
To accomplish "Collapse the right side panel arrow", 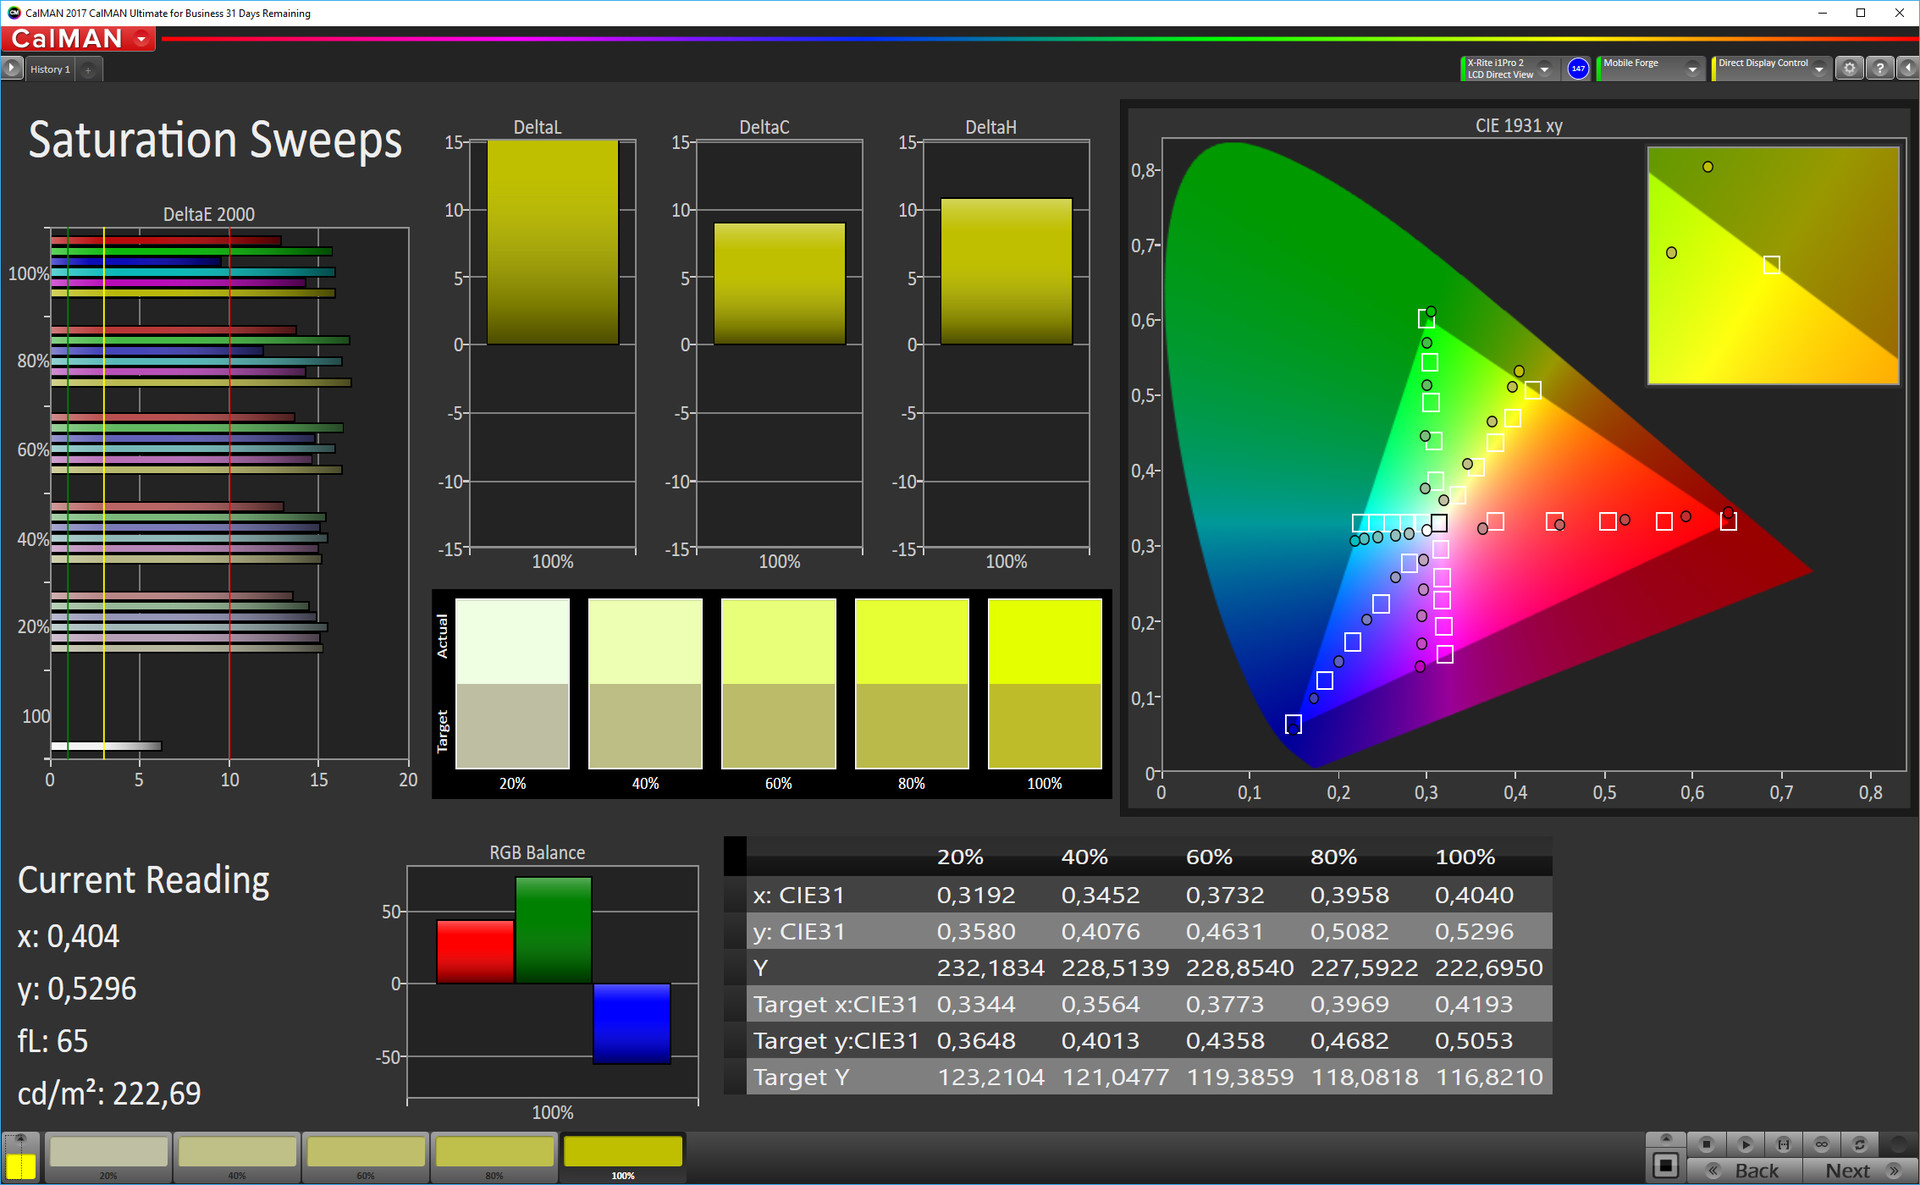I will point(1907,68).
